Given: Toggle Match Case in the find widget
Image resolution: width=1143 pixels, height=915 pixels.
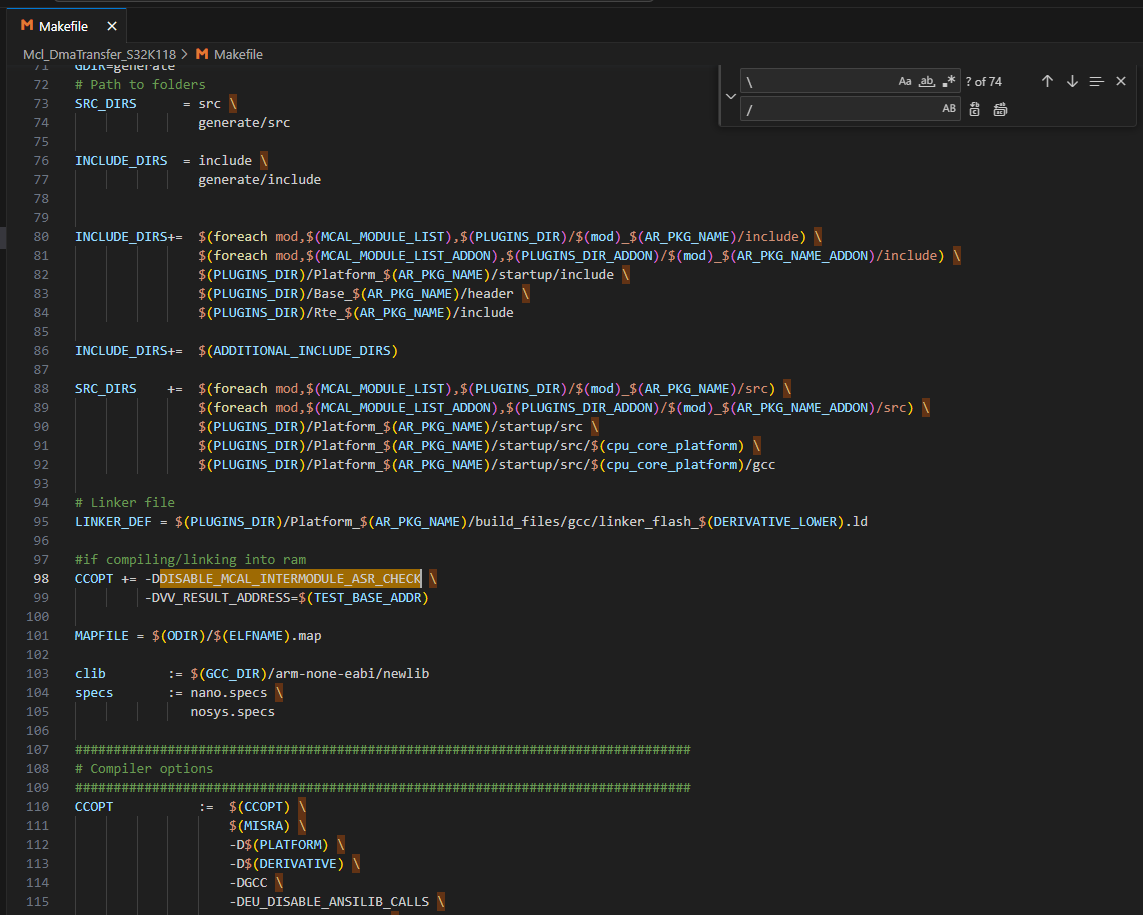Looking at the screenshot, I should 905,81.
